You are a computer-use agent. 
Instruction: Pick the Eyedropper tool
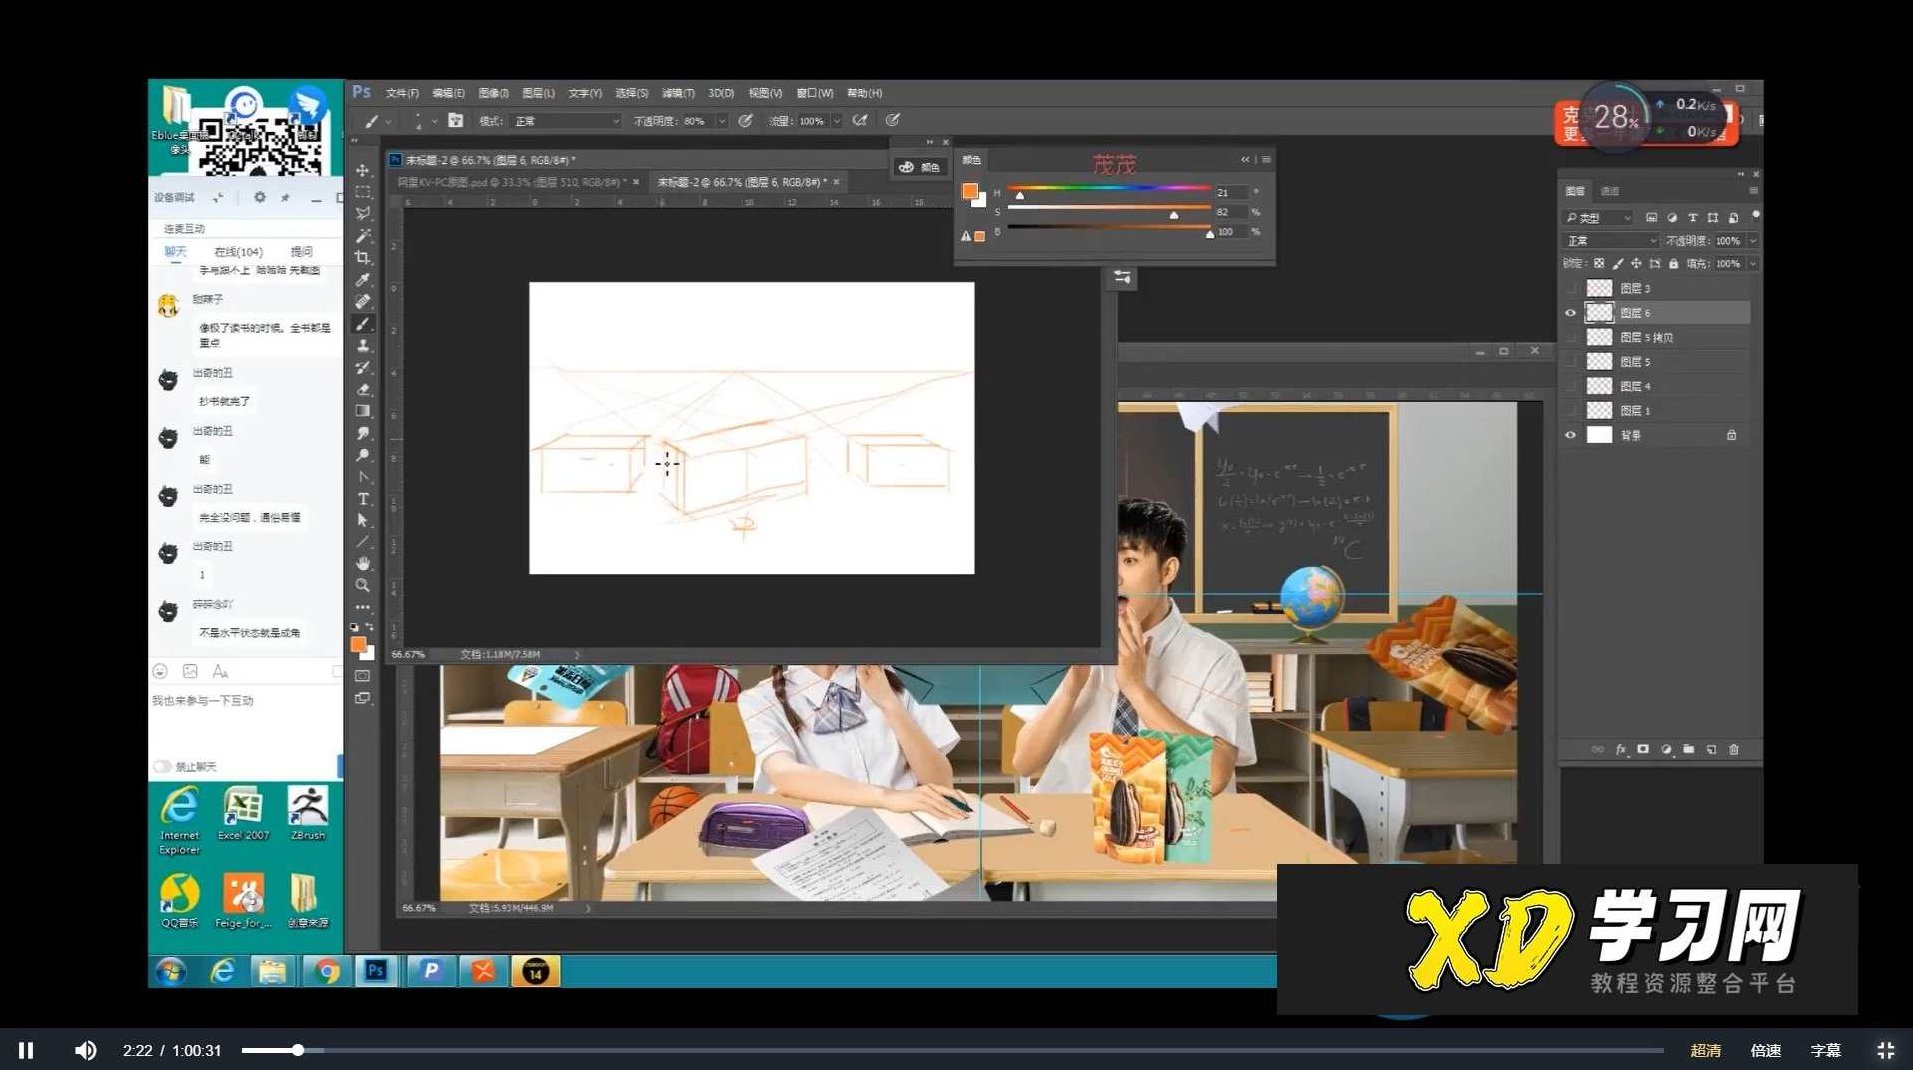pos(362,279)
